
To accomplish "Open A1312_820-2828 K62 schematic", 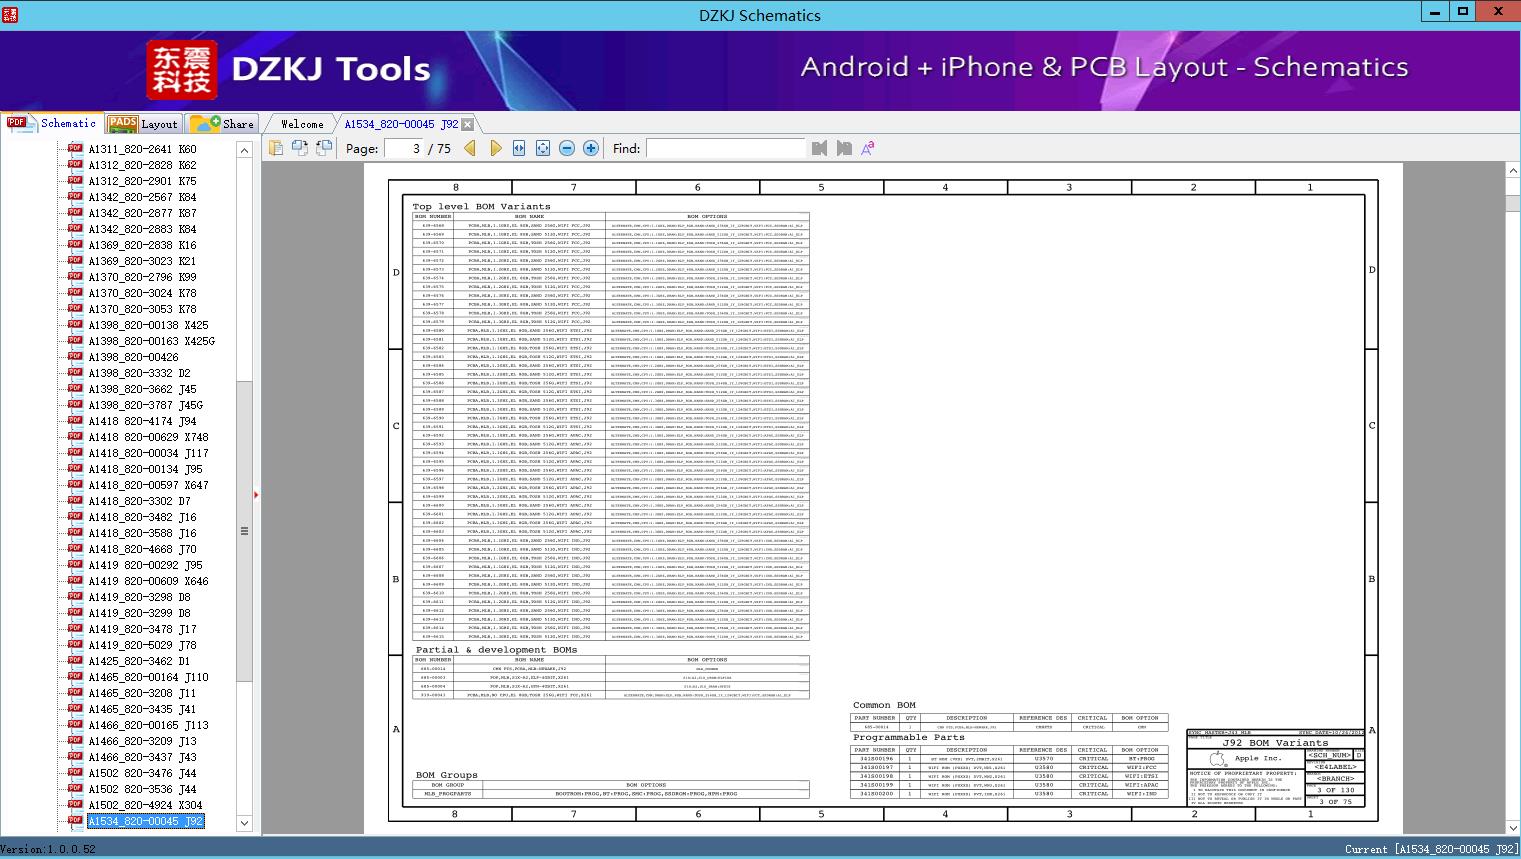I will click(x=142, y=165).
